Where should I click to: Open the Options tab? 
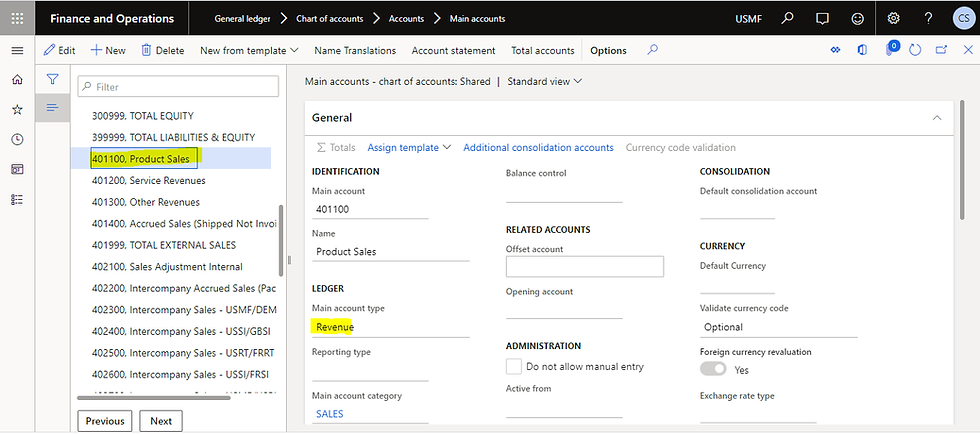(x=608, y=51)
